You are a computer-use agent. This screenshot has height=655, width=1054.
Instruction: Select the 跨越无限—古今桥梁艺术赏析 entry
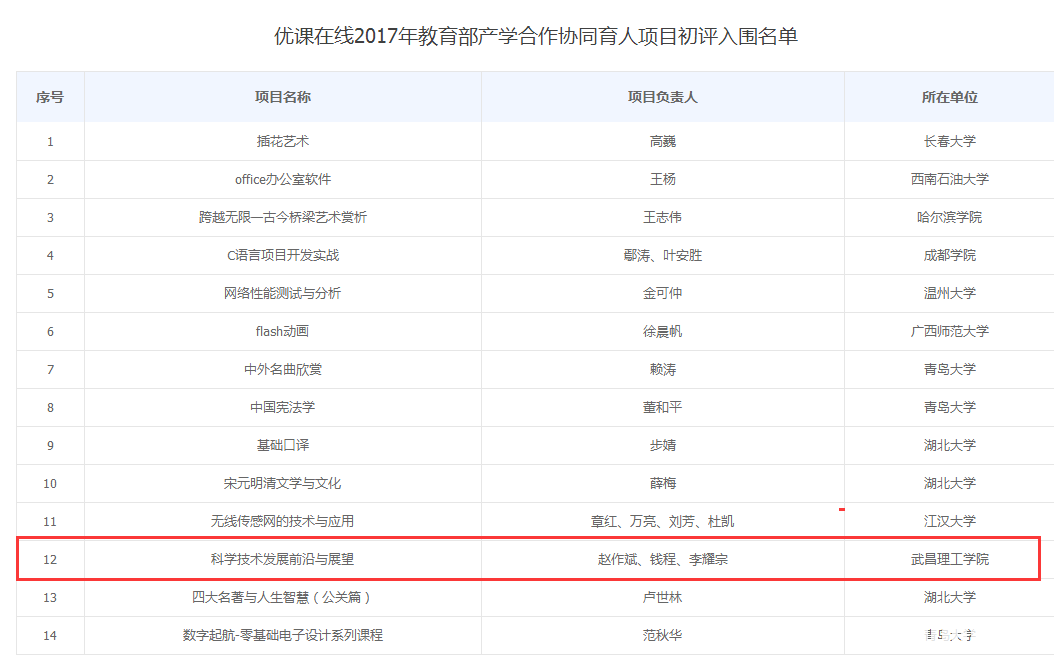point(283,217)
